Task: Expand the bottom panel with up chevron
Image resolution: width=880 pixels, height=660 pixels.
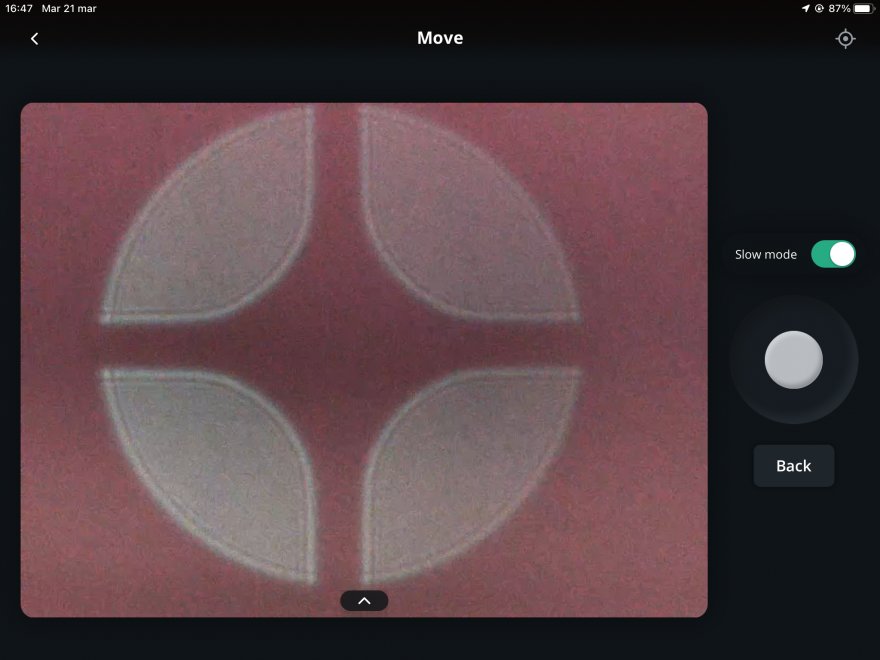Action: coord(364,601)
